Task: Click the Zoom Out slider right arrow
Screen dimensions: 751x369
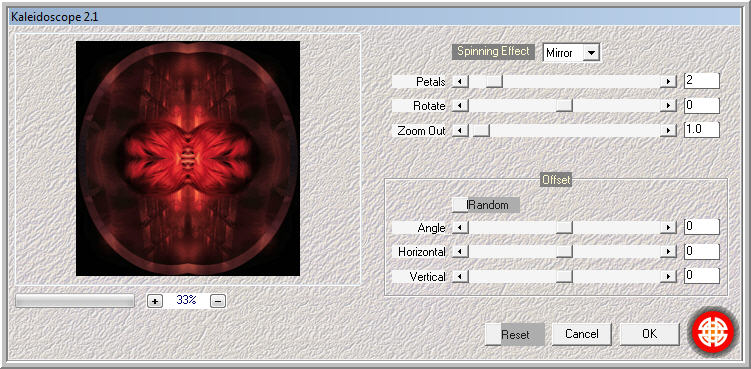Action: pyautogui.click(x=667, y=130)
